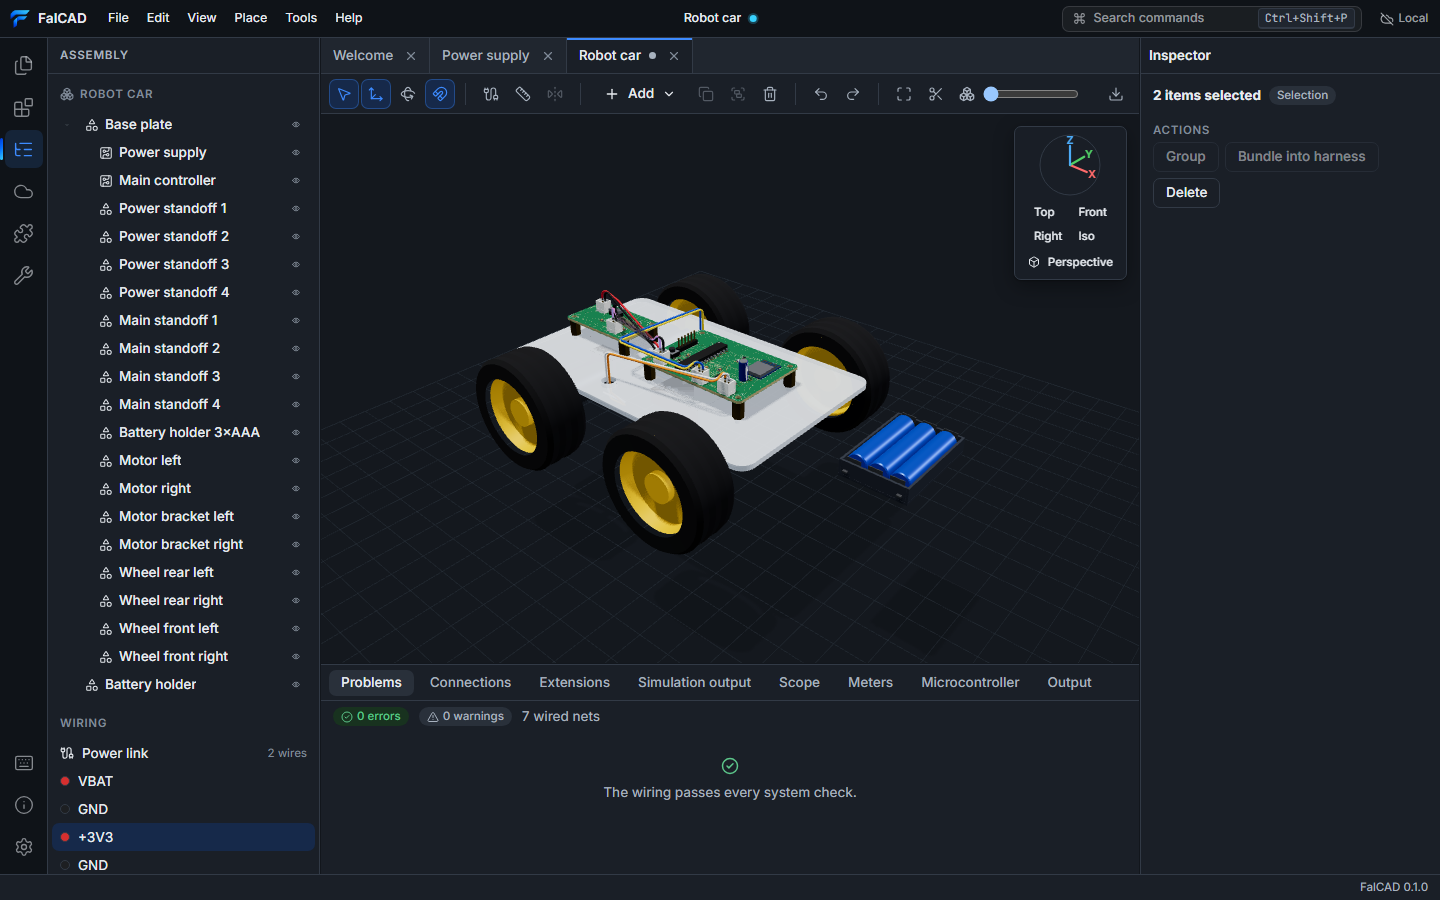Click the Bundle into harness button
1440x900 pixels.
pyautogui.click(x=1301, y=157)
